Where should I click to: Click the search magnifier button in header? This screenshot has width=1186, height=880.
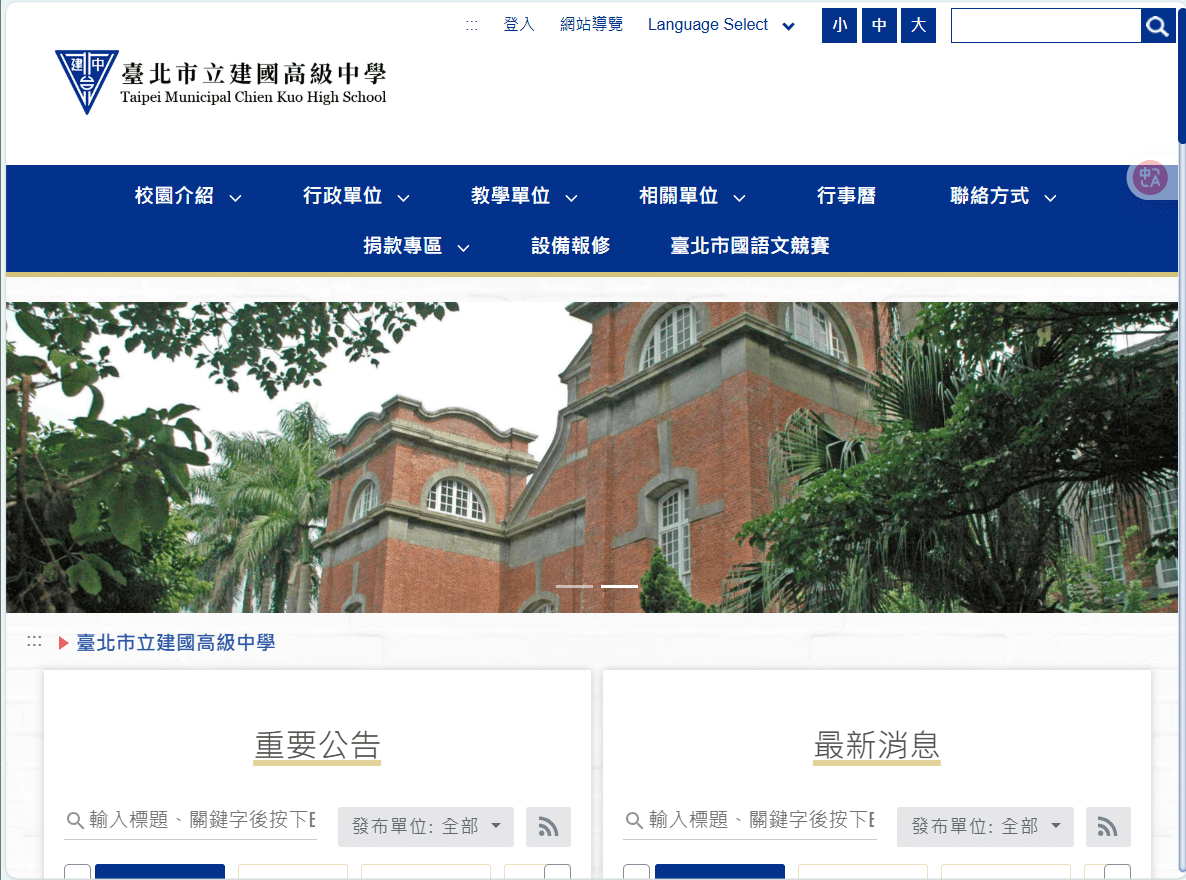[1157, 26]
